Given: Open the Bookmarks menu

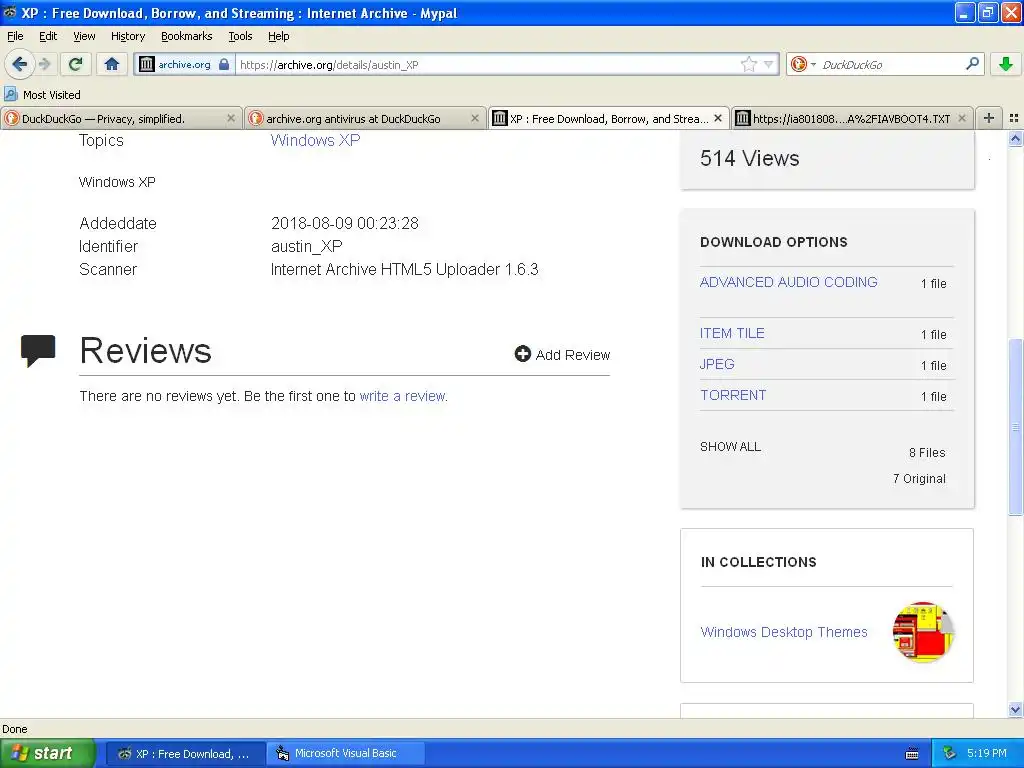Looking at the screenshot, I should pyautogui.click(x=187, y=36).
